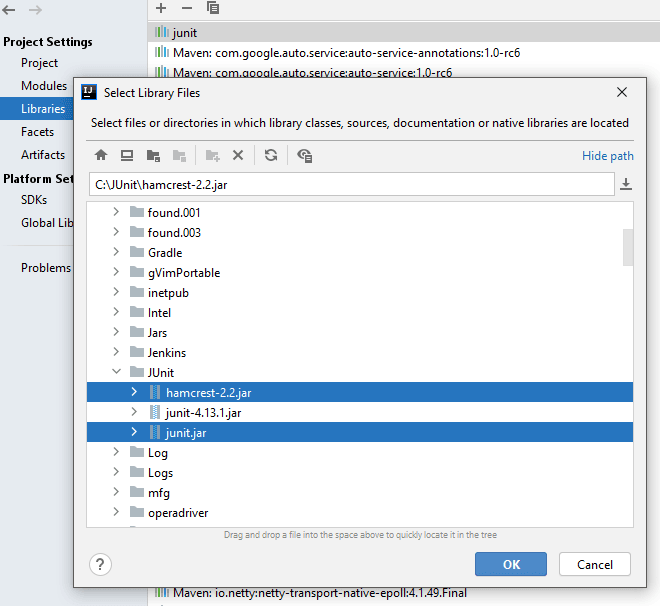Refresh the file tree
This screenshot has height=606, width=660.
pos(271,155)
